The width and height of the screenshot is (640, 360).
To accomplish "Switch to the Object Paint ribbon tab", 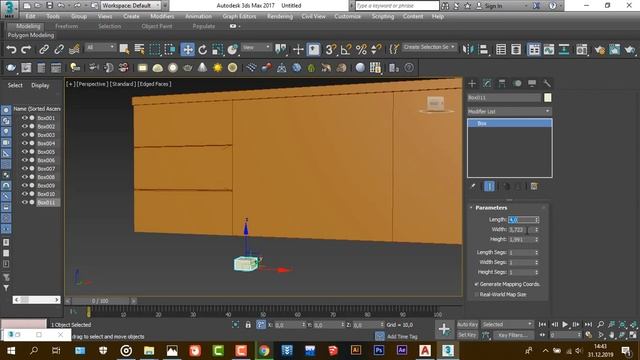I will (157, 26).
